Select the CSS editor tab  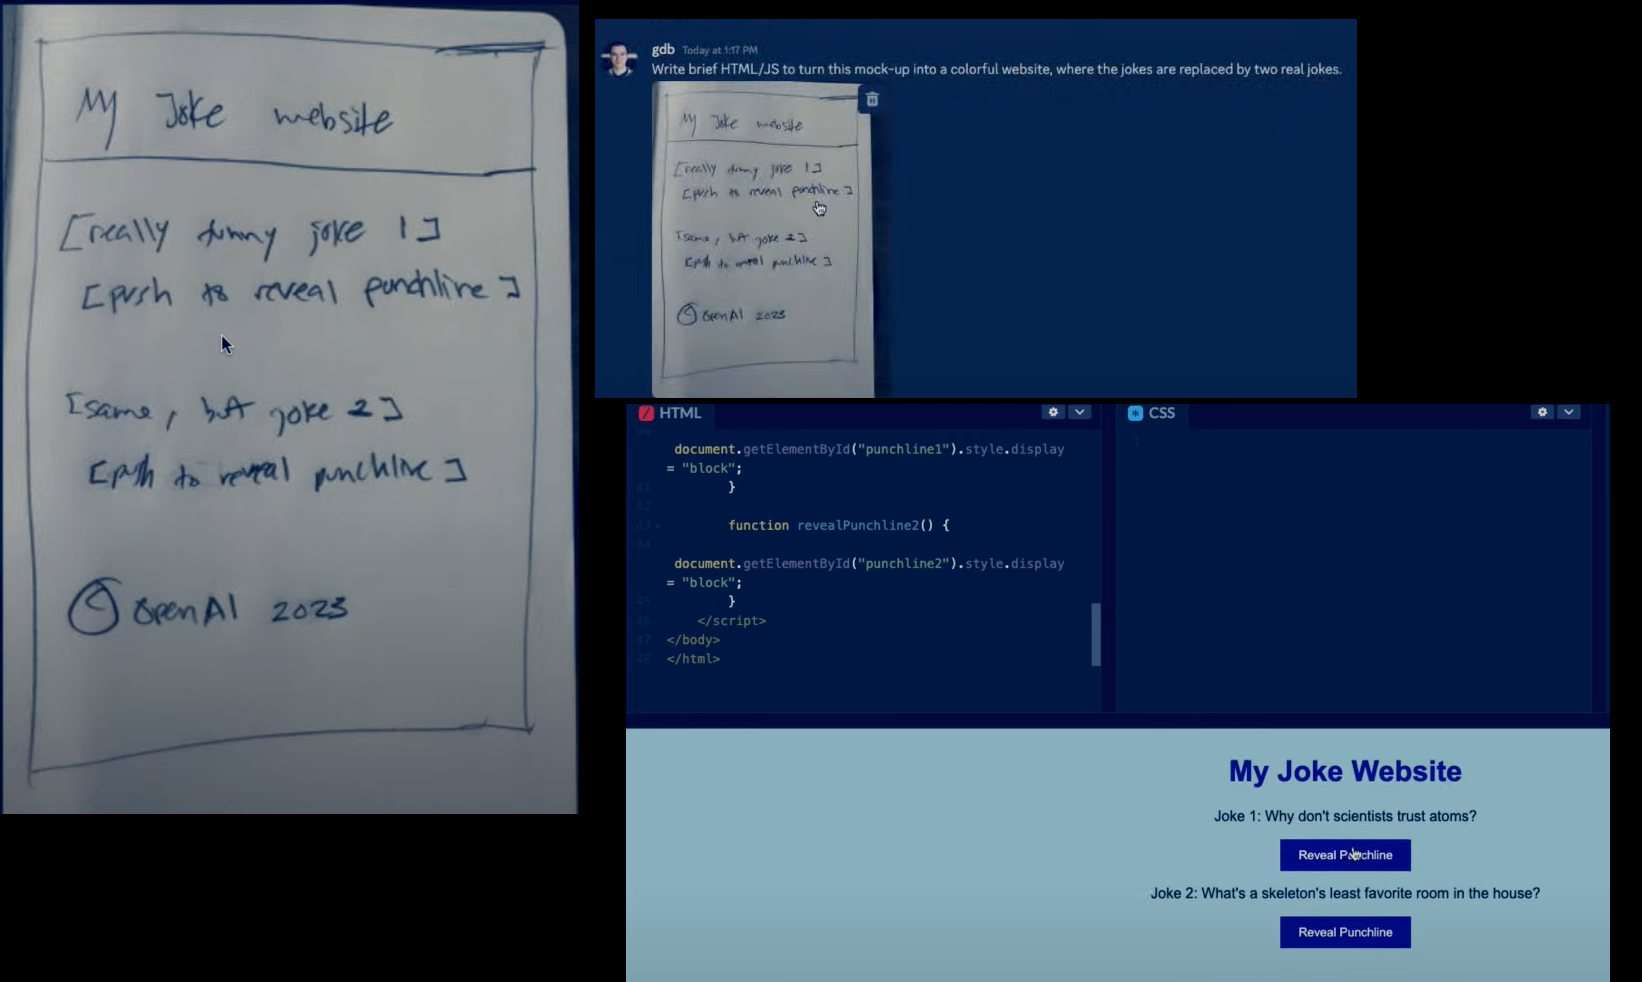click(x=1152, y=413)
